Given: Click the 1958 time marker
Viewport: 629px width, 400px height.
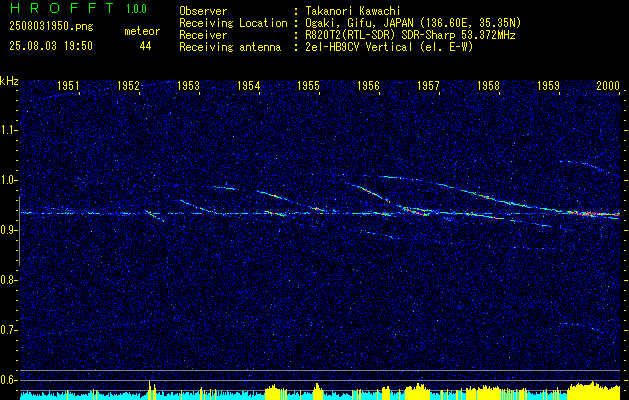Looking at the screenshot, I should pos(489,85).
